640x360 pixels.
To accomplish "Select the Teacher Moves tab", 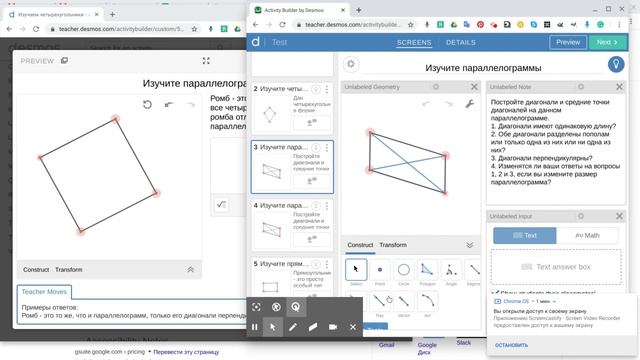I will click(x=44, y=292).
